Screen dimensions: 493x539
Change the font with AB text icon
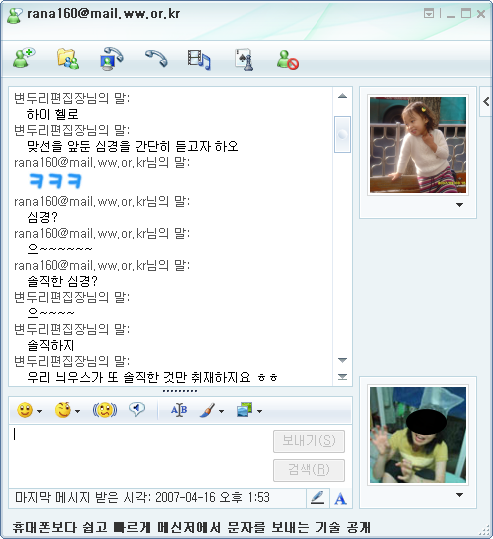click(179, 410)
